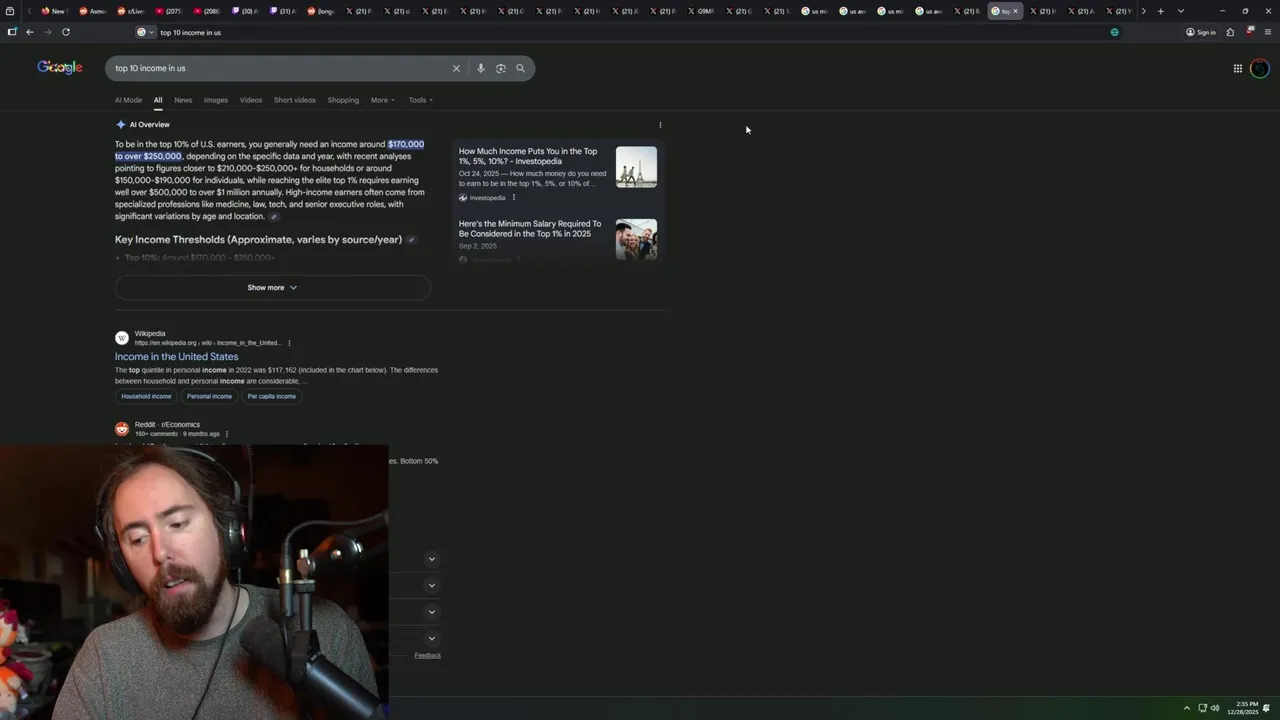
Task: Open 'Minimum Salary Required' Top 1% article
Action: [530, 229]
